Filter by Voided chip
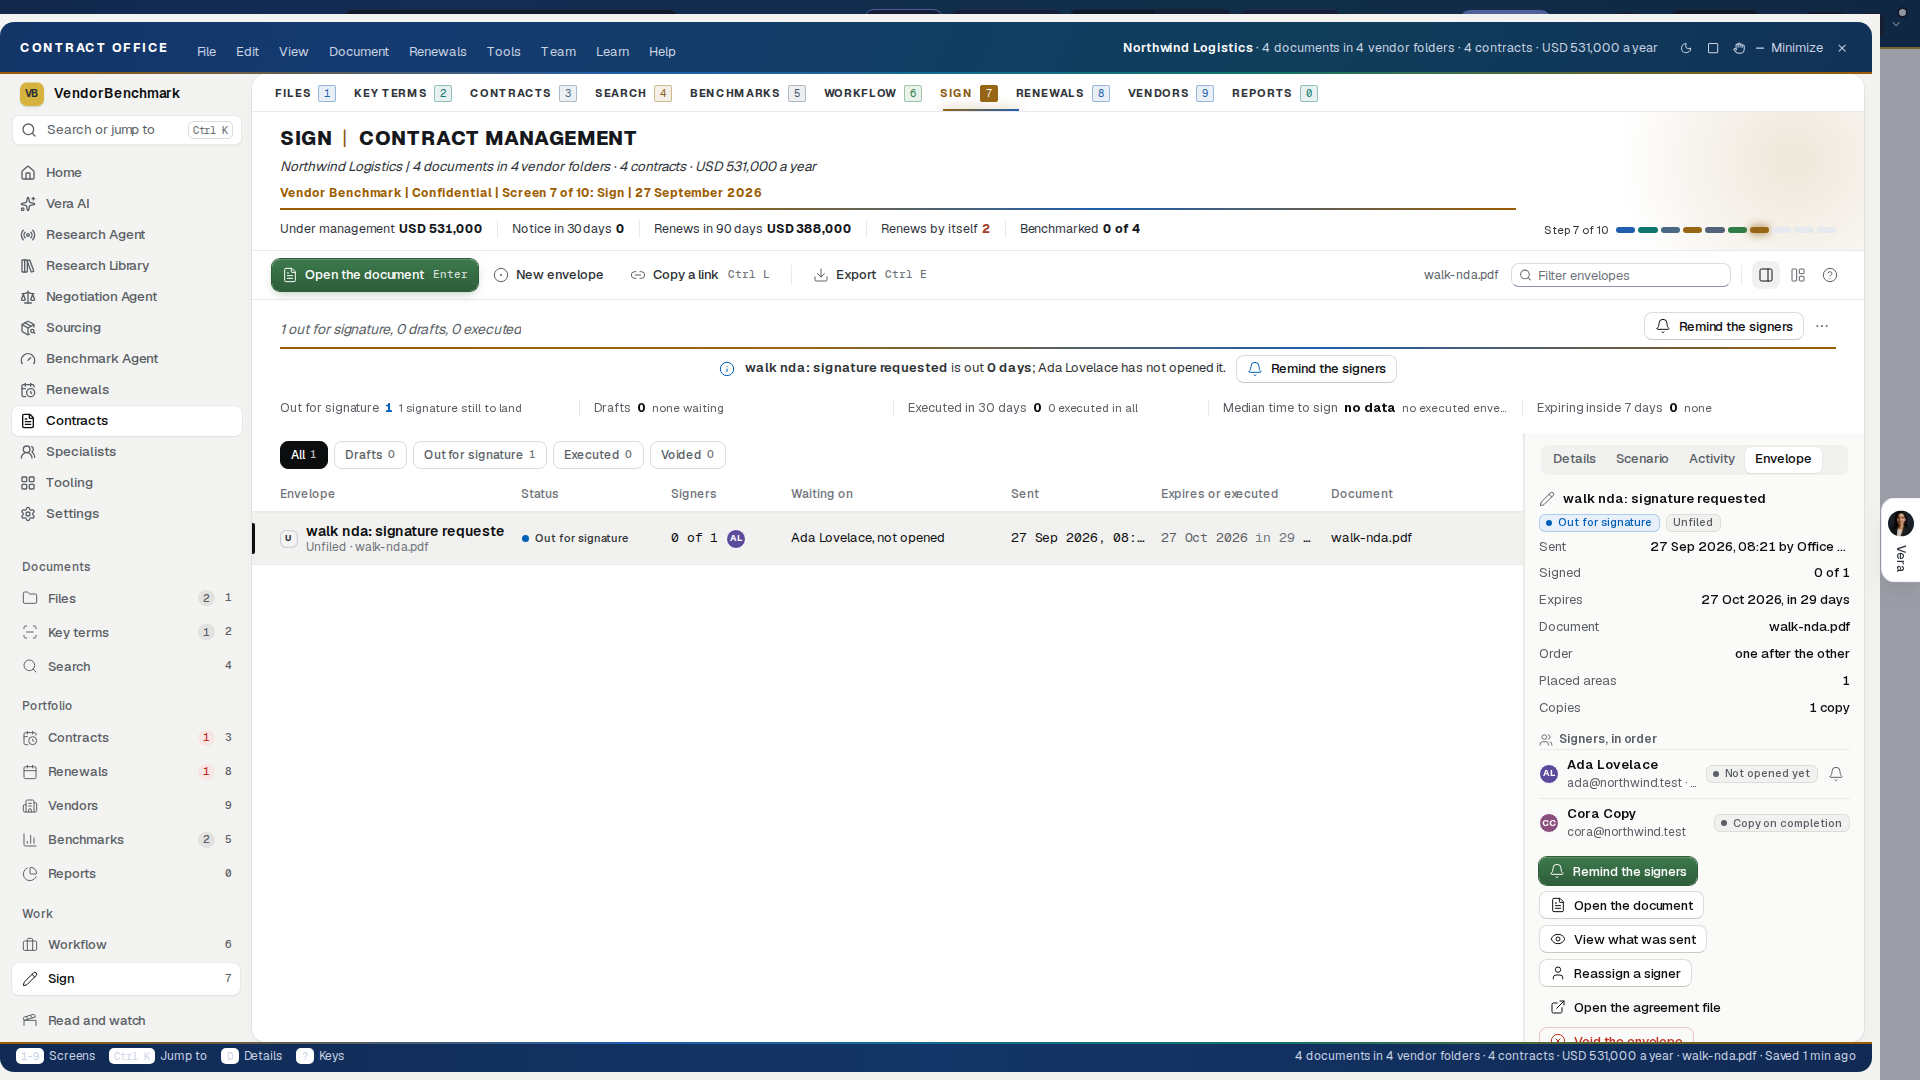Image resolution: width=1920 pixels, height=1080 pixels. coord(688,455)
